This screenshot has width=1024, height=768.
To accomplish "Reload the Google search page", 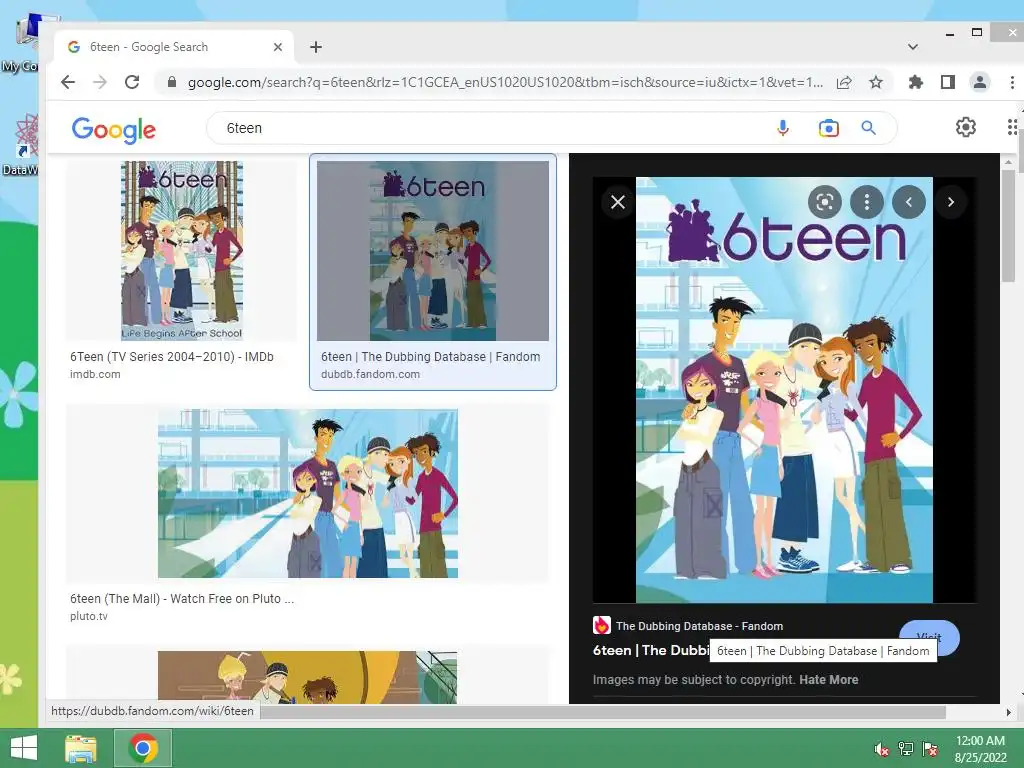I will tap(132, 82).
